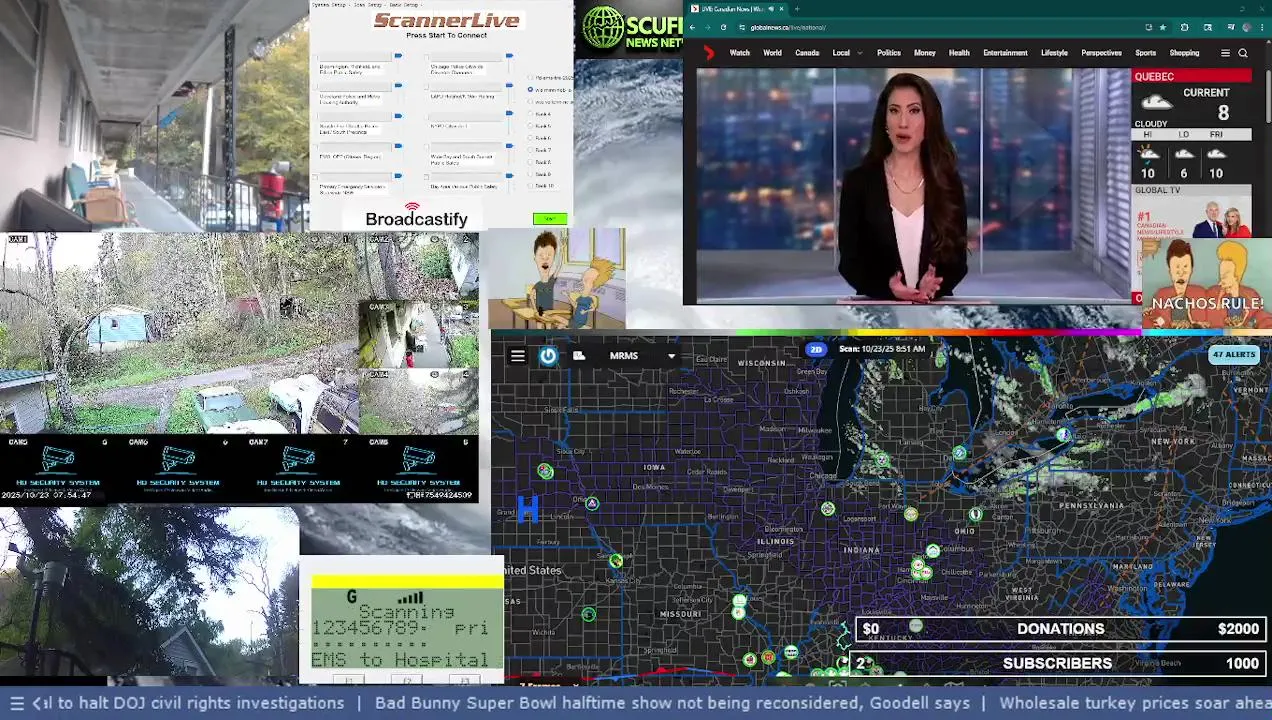This screenshot has height=720, width=1272.
Task: Go to the Lifestyle section
Action: (1054, 53)
